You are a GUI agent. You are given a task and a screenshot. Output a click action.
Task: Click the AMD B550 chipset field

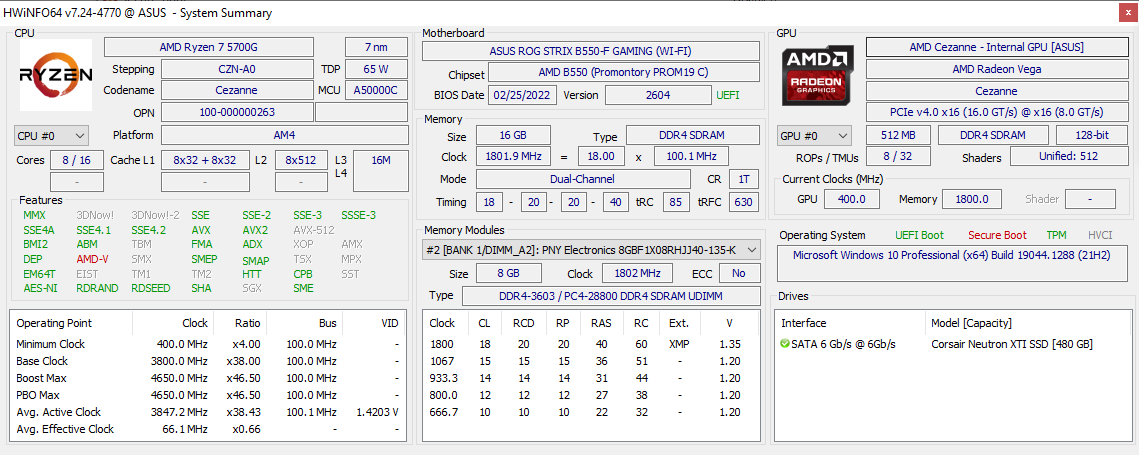(623, 73)
